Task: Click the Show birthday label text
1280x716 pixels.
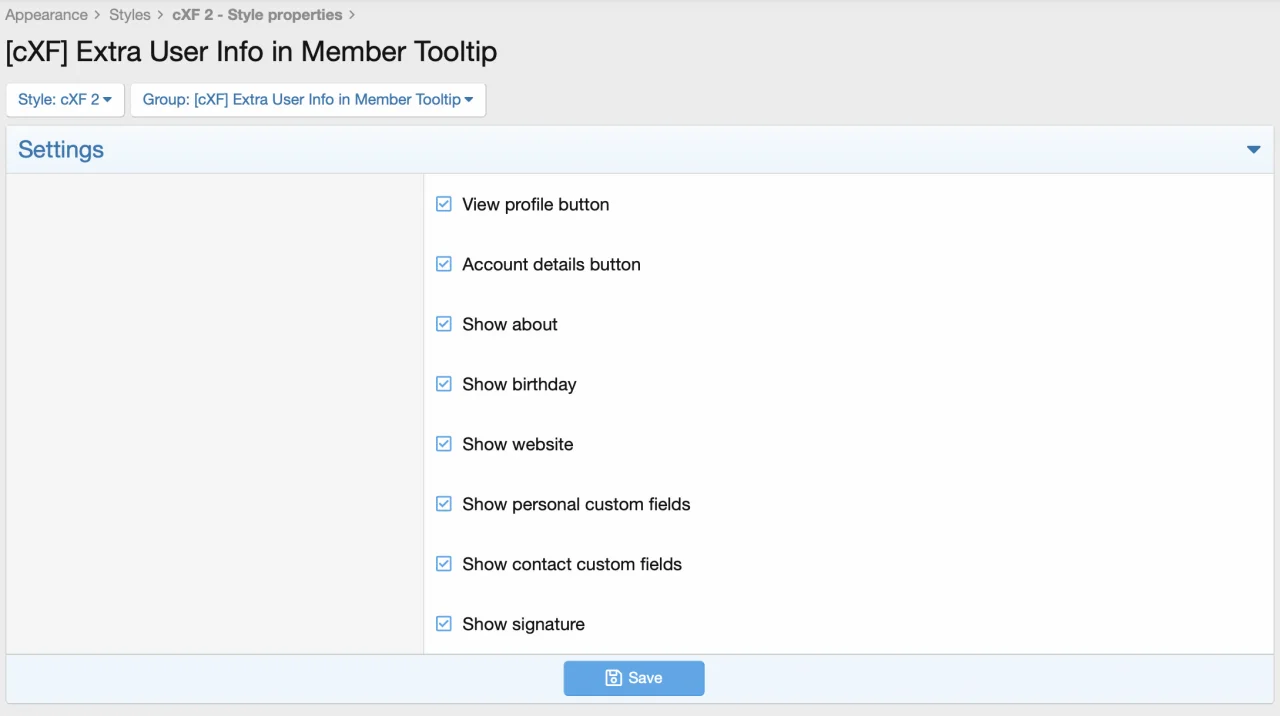Action: [519, 384]
